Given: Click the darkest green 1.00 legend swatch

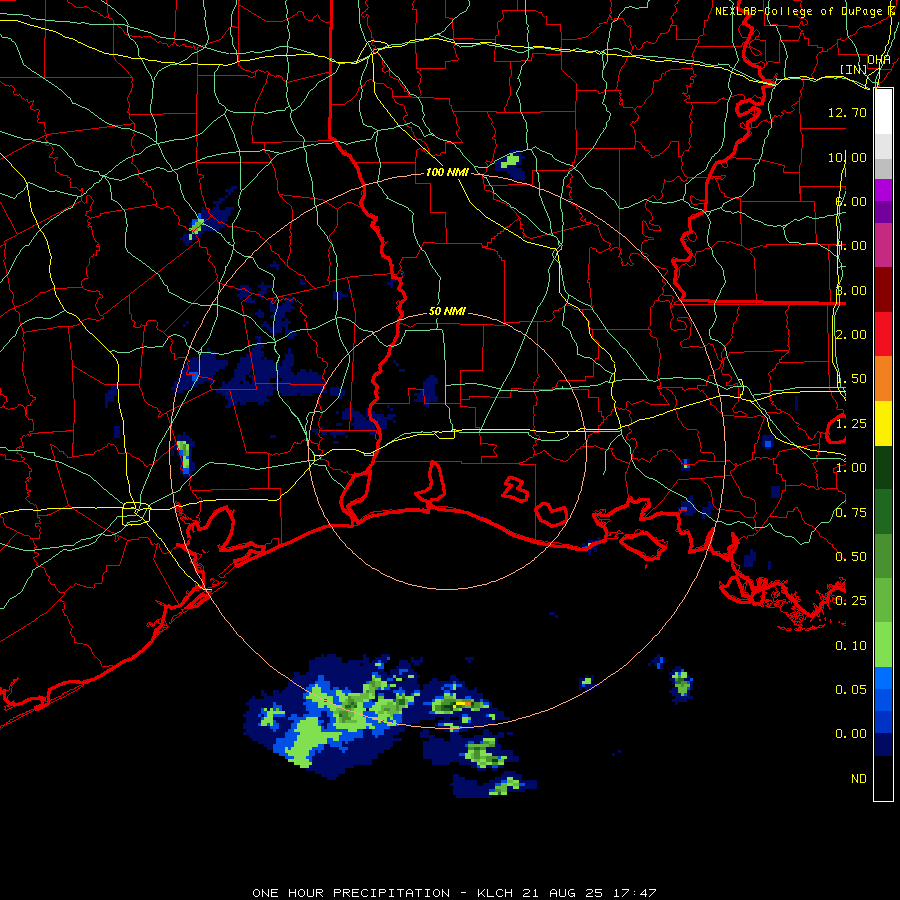Looking at the screenshot, I should pyautogui.click(x=883, y=467).
